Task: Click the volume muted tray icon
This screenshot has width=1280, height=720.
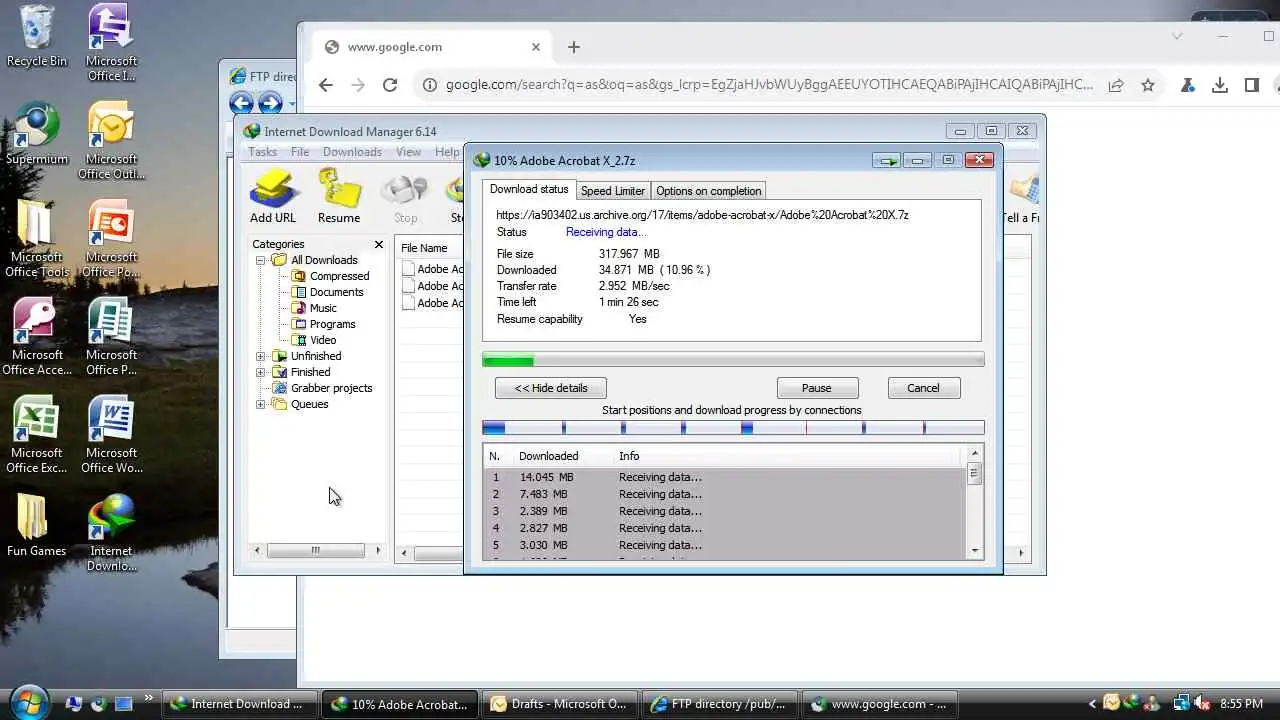Action: pyautogui.click(x=1203, y=704)
